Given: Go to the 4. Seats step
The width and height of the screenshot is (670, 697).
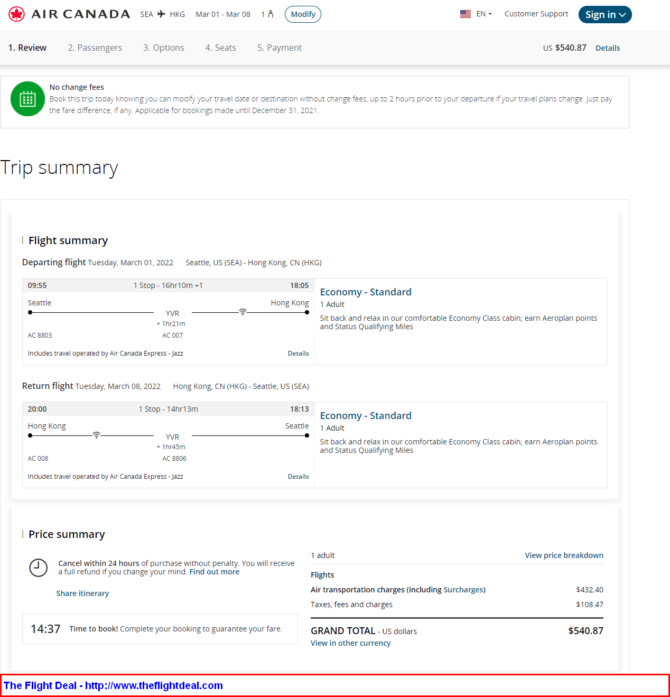Looking at the screenshot, I should coord(221,48).
